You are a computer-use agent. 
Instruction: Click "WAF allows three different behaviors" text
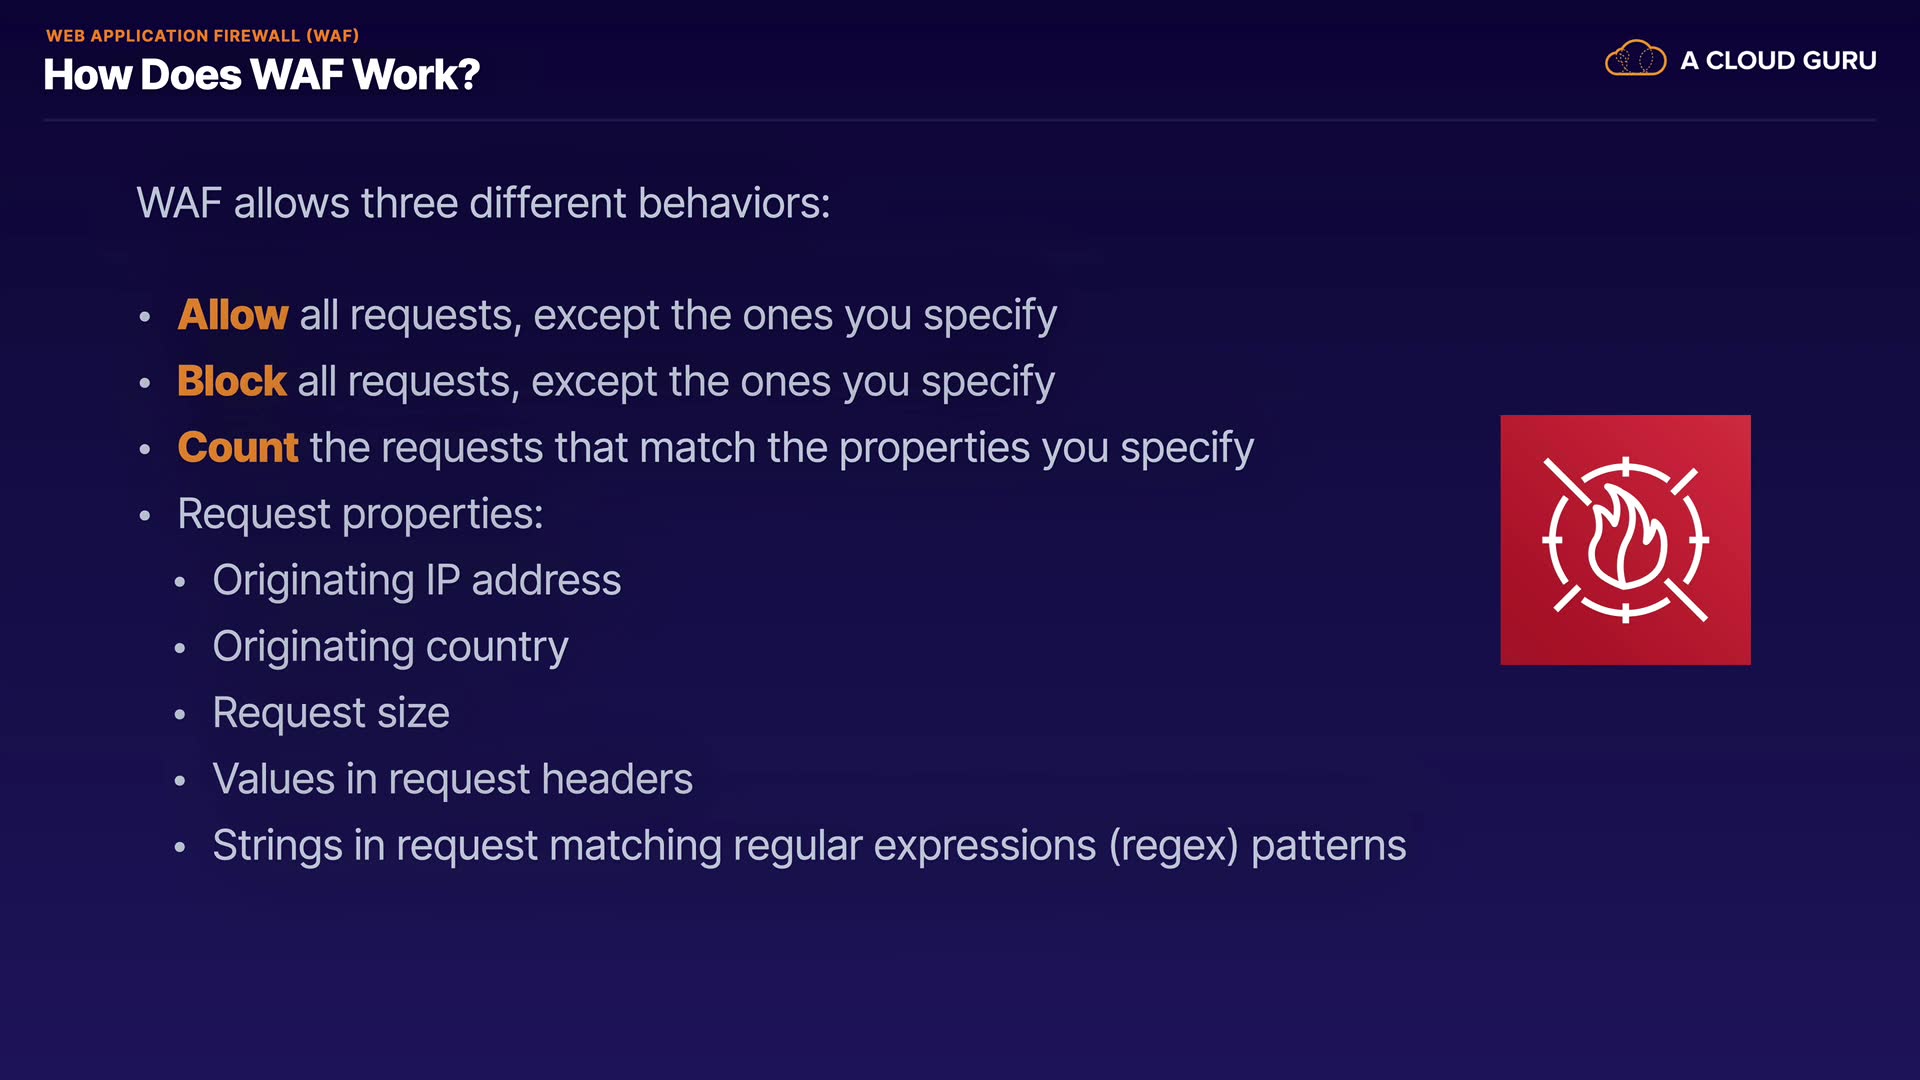483,203
